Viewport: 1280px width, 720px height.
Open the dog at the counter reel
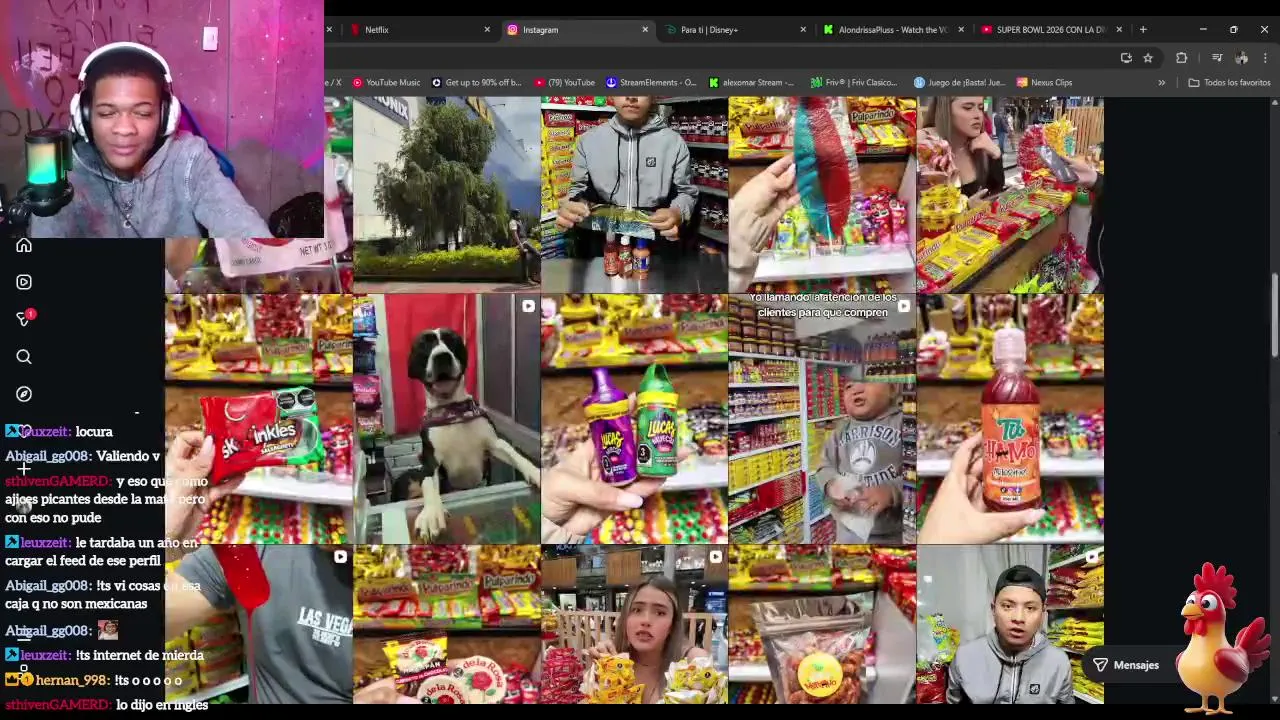(446, 419)
